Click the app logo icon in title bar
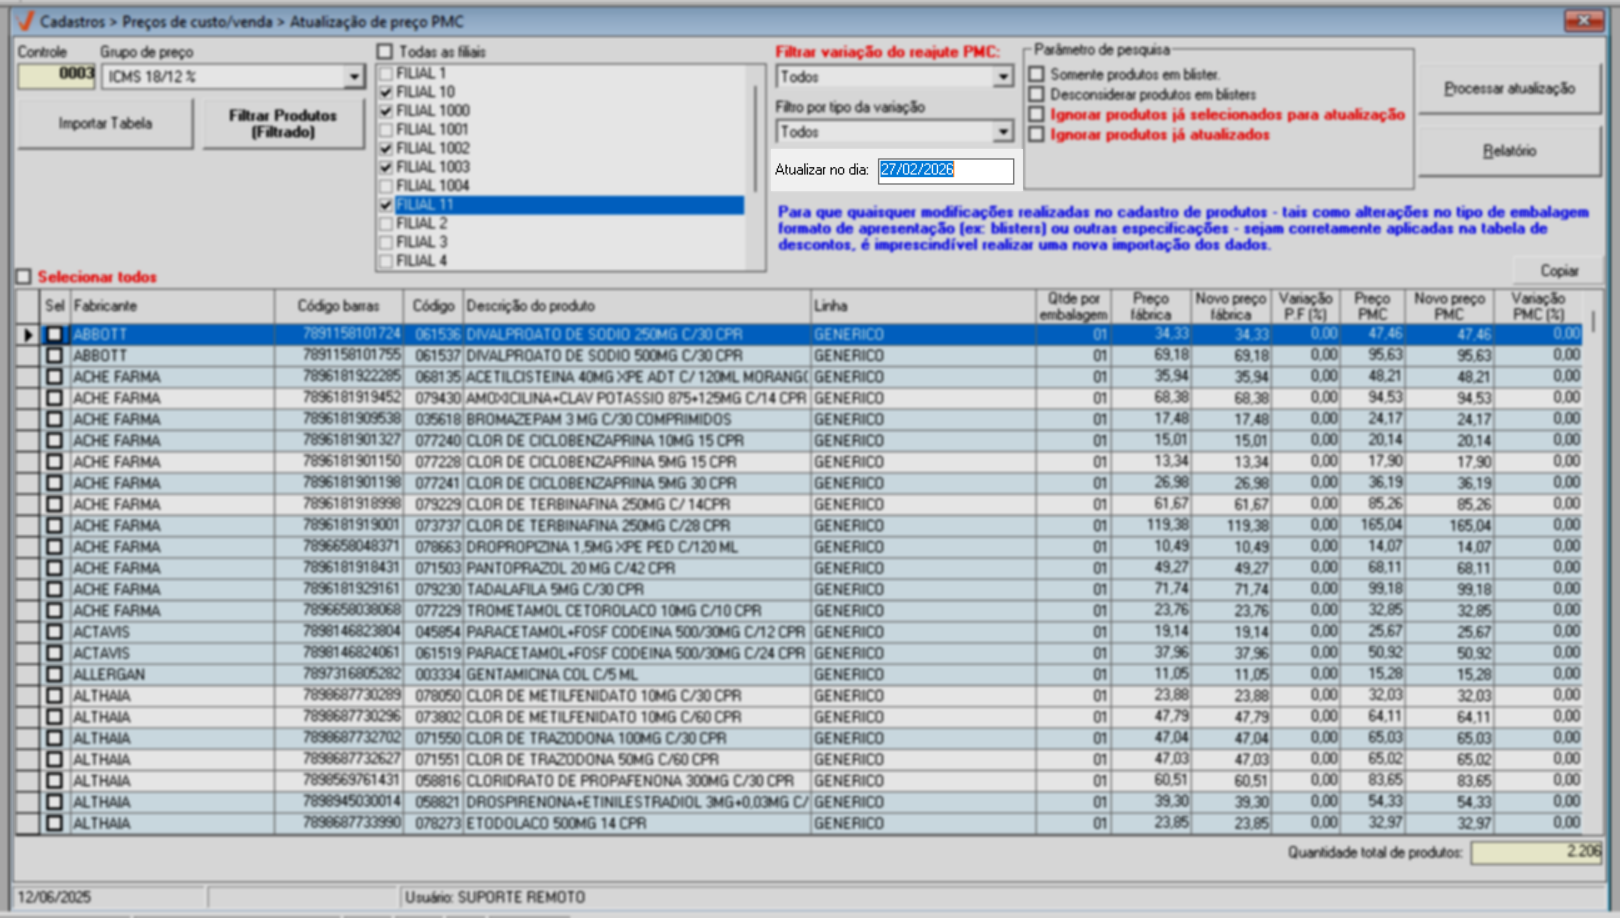This screenshot has width=1620, height=918. [x=25, y=21]
